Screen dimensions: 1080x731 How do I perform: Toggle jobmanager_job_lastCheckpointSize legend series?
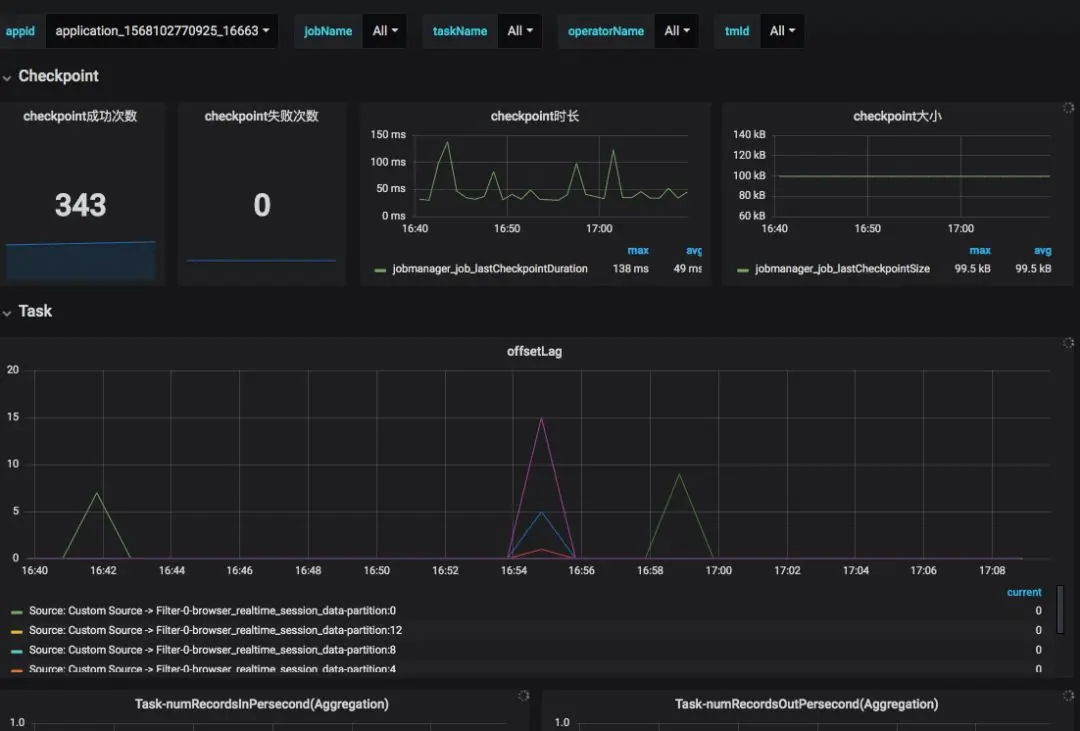click(x=842, y=269)
